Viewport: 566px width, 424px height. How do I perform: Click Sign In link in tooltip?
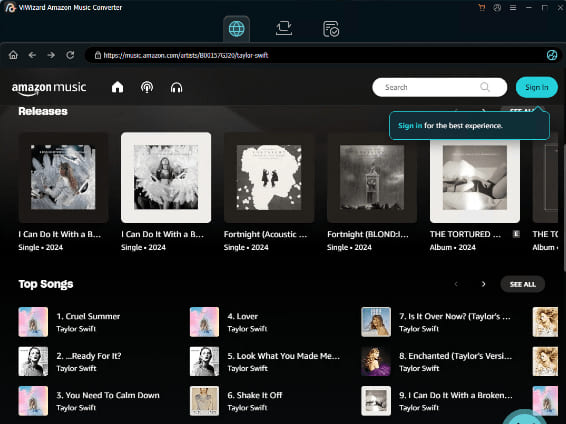click(x=410, y=126)
